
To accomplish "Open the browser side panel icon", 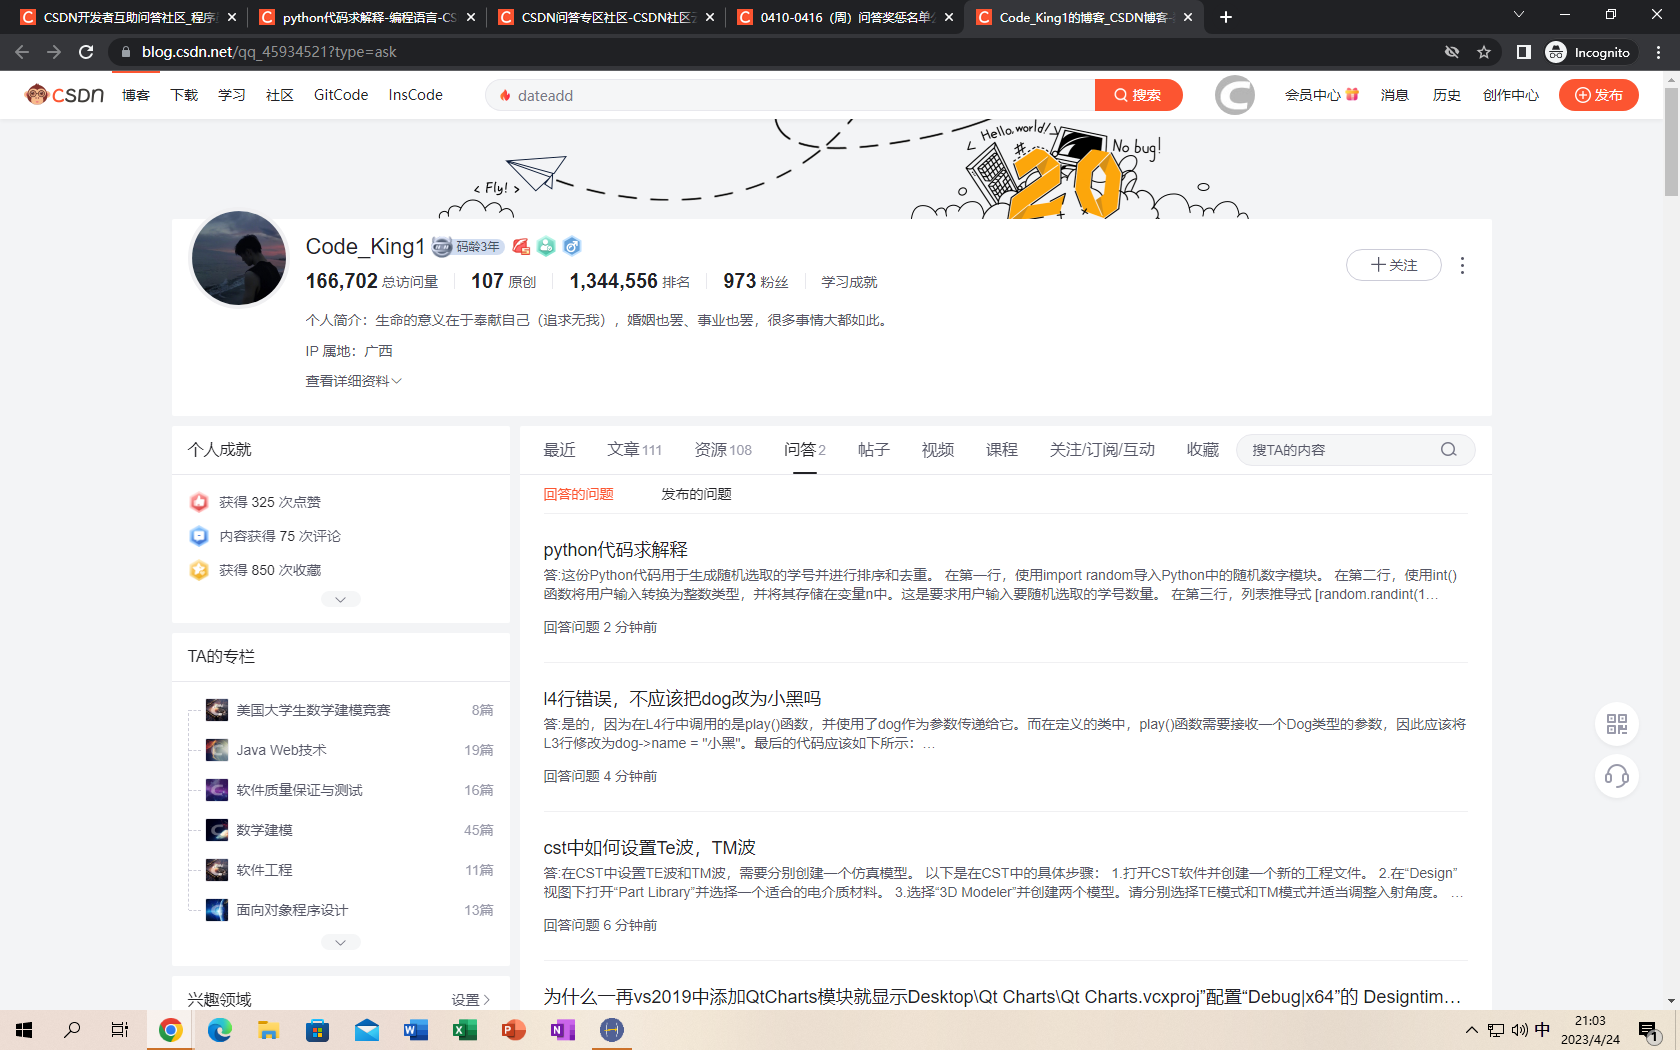I will click(x=1523, y=52).
